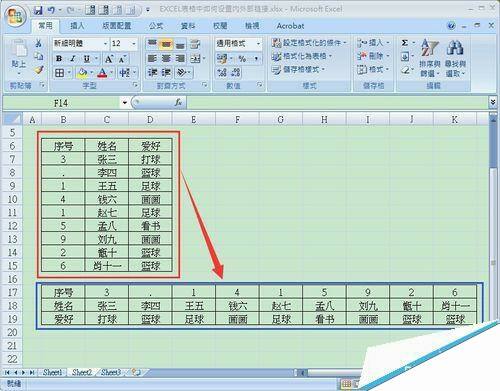Toggle Italic formatting
Viewport: 500px width, 391px height.
[x=73, y=59]
